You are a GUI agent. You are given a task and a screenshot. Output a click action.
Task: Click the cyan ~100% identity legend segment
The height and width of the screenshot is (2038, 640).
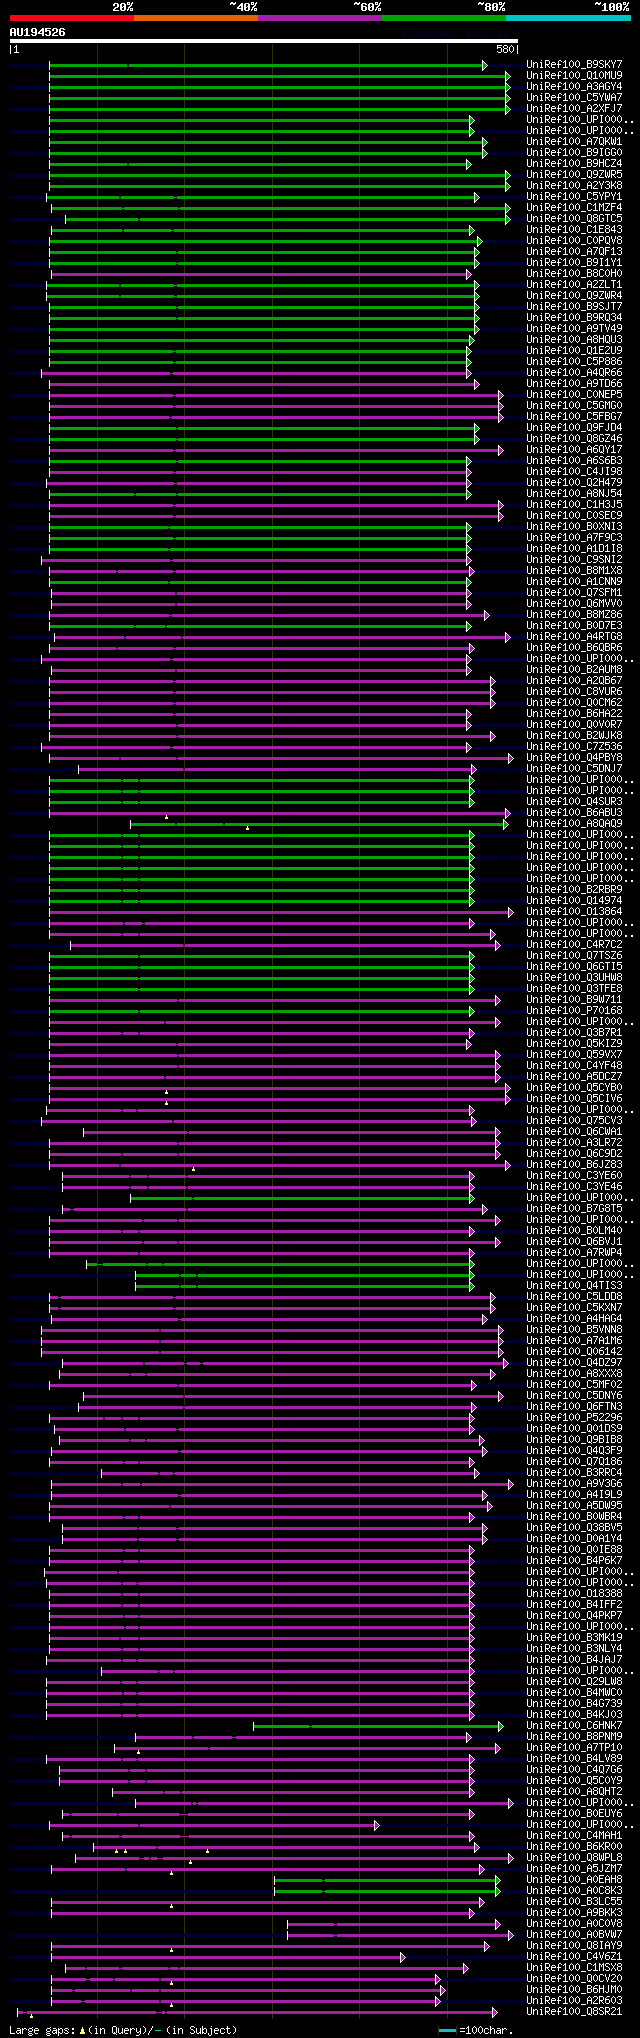[x=568, y=18]
